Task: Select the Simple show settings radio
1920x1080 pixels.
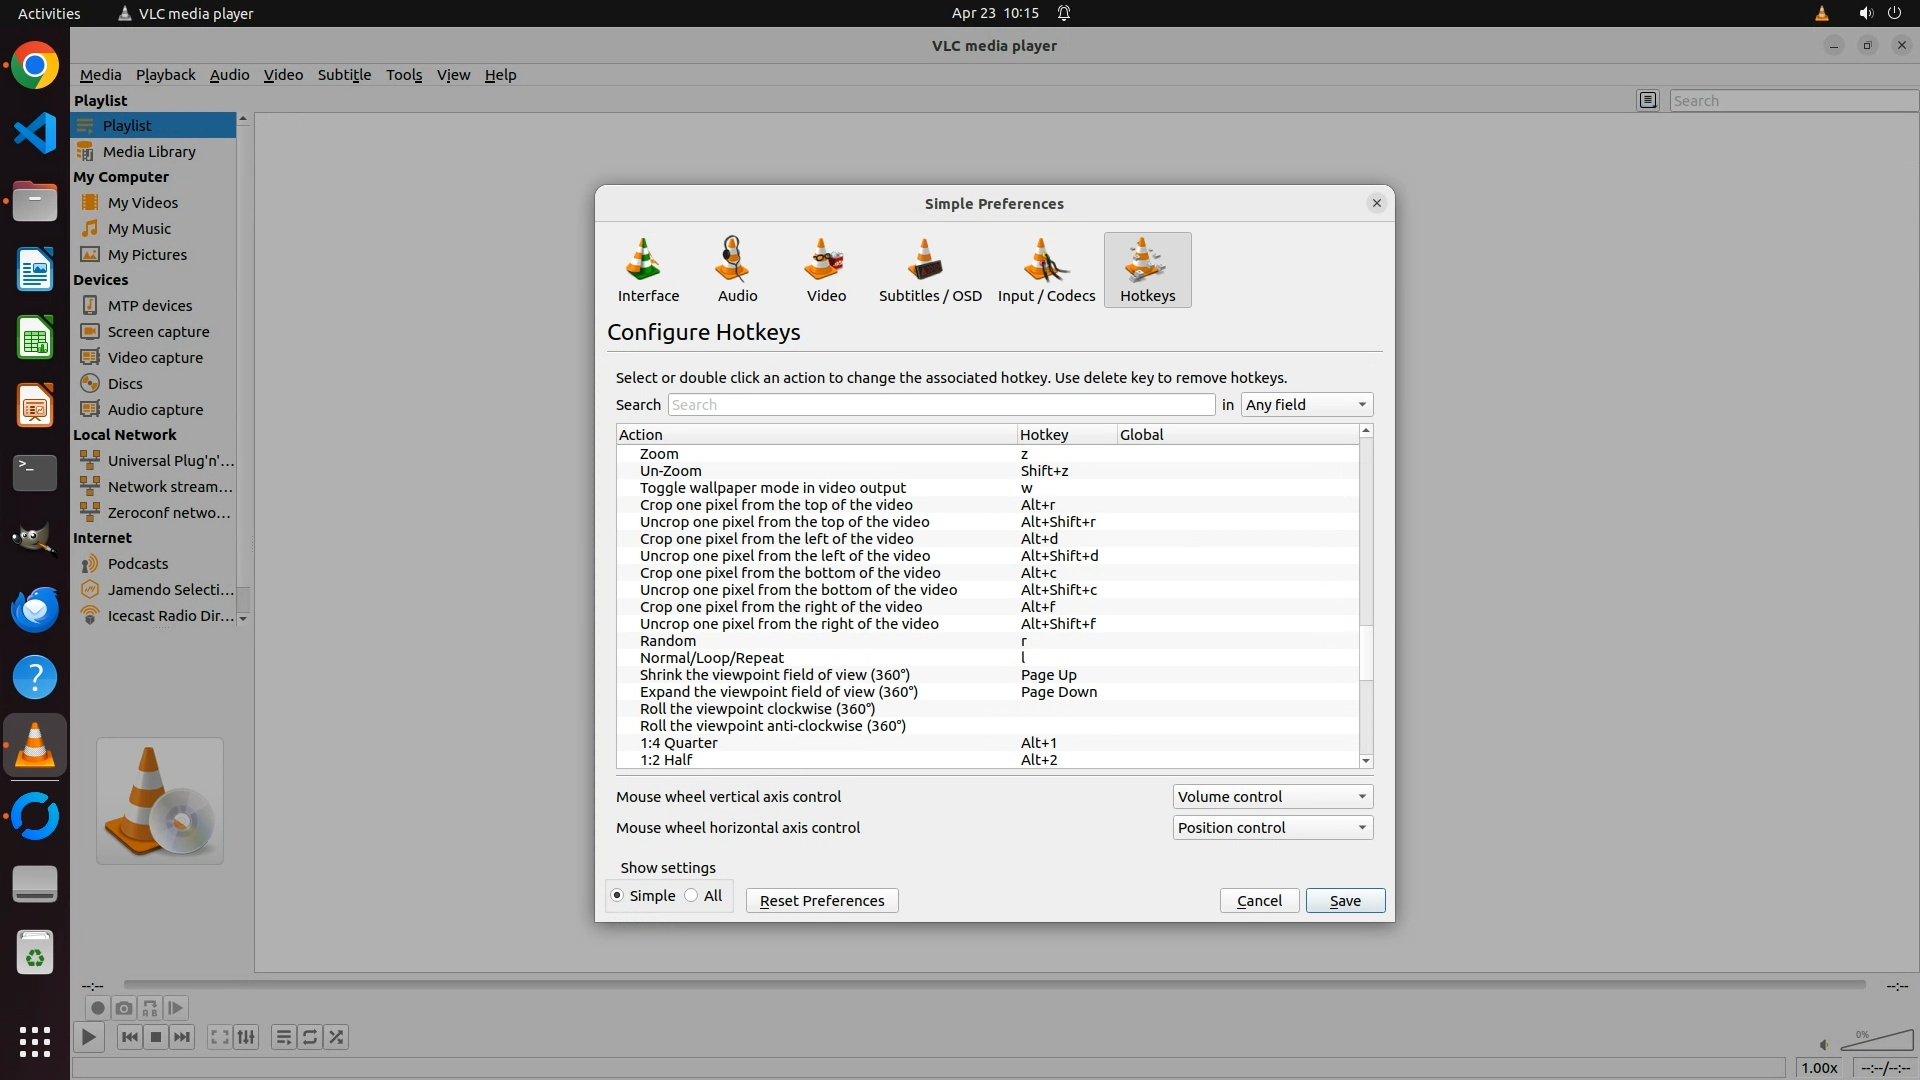Action: (617, 896)
